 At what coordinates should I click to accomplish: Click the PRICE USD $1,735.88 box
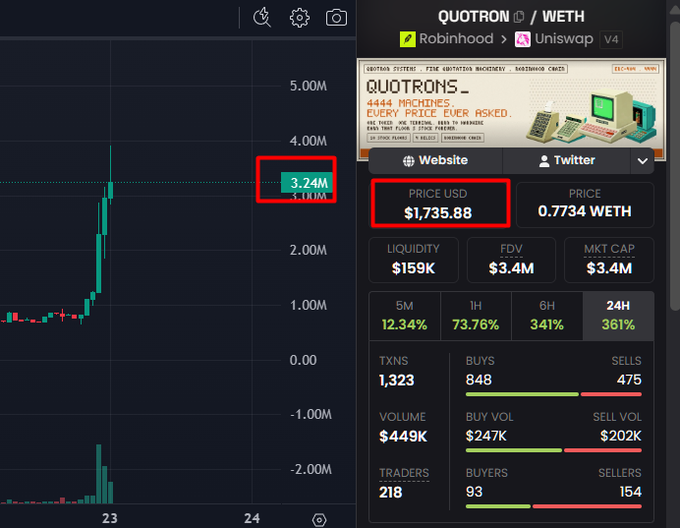pyautogui.click(x=438, y=204)
